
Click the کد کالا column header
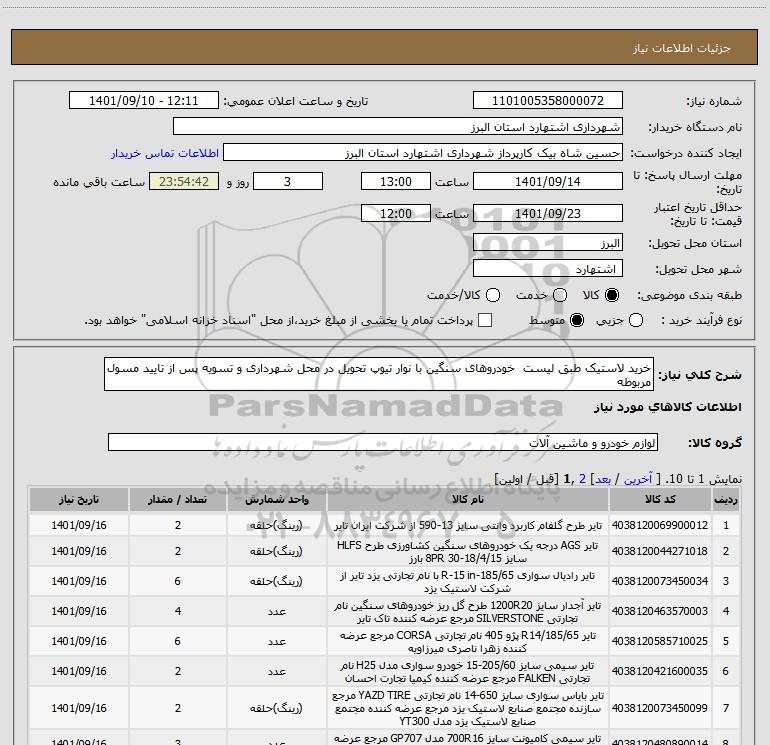point(660,499)
